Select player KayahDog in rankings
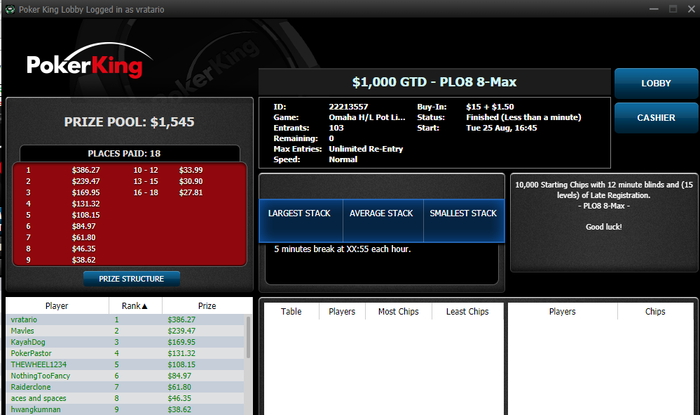700x415 pixels. (x=125, y=342)
